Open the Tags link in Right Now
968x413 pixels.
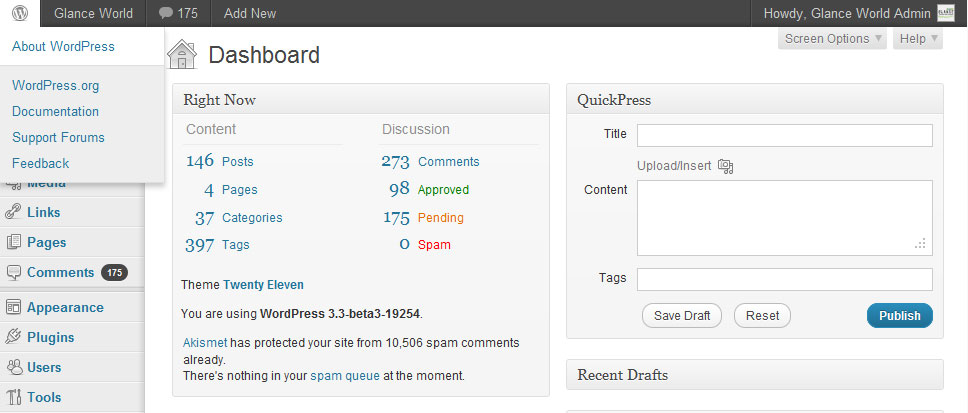point(236,244)
